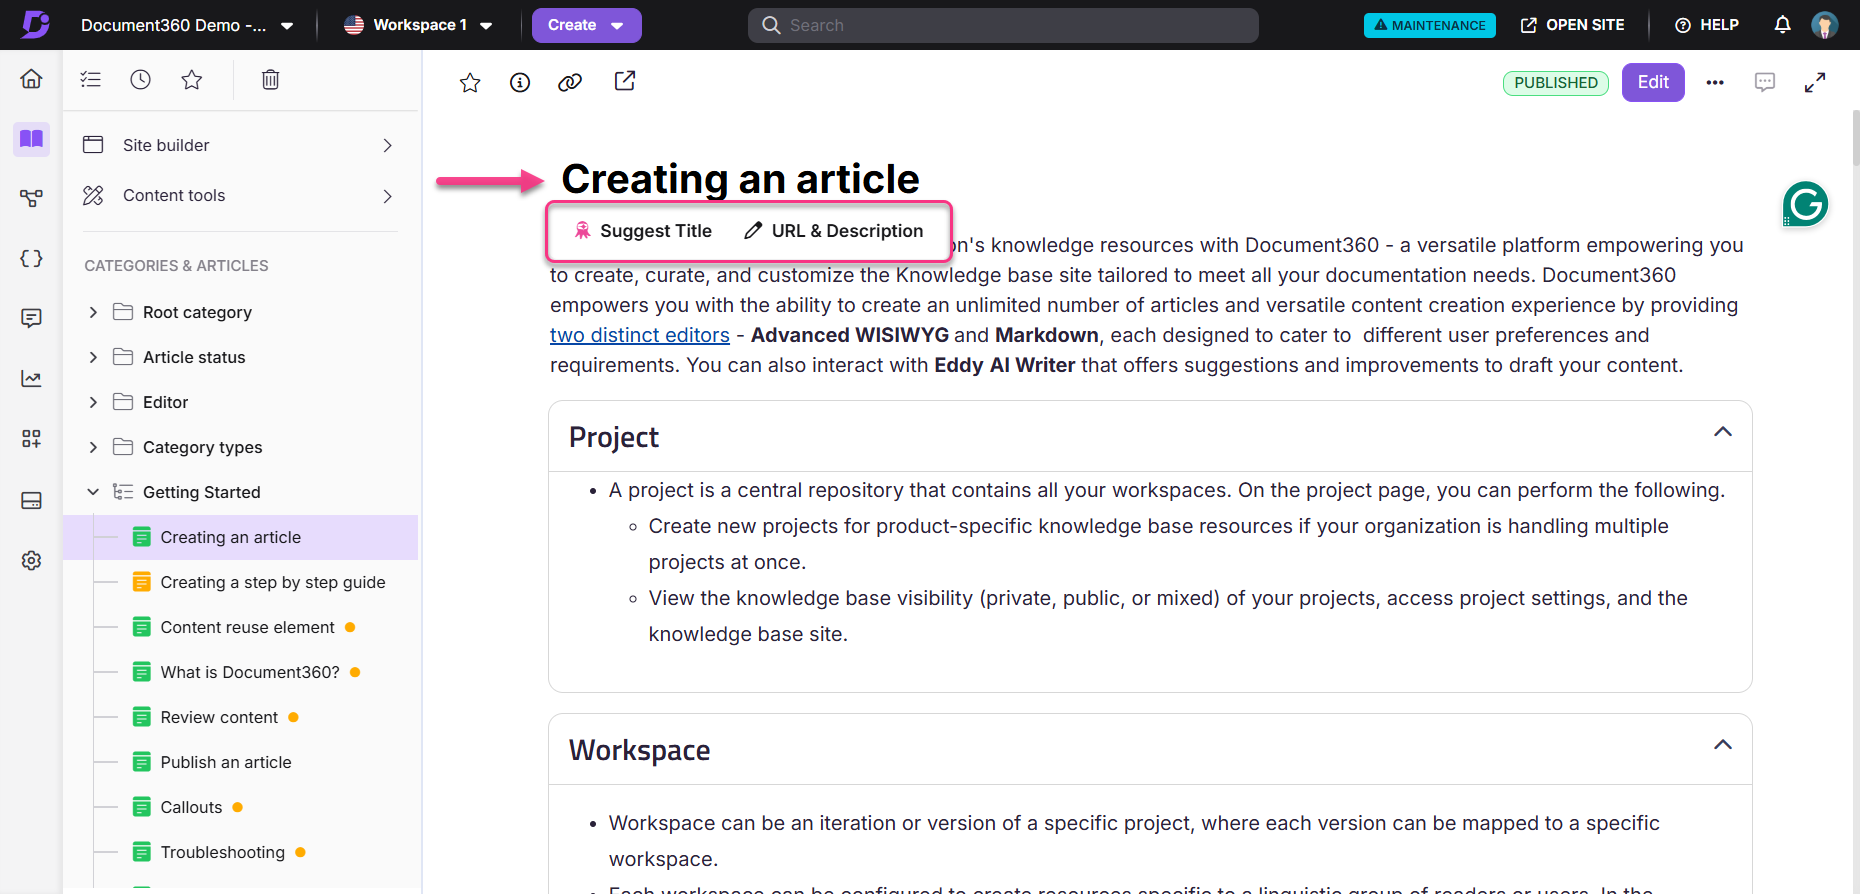Expand the Article status folder
The image size is (1860, 894).
pos(93,357)
